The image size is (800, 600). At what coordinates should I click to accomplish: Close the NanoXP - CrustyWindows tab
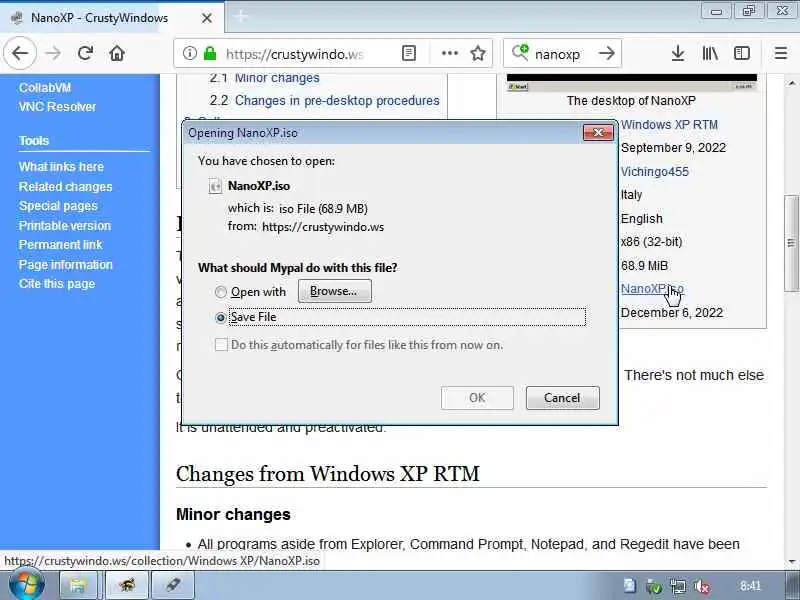207,18
